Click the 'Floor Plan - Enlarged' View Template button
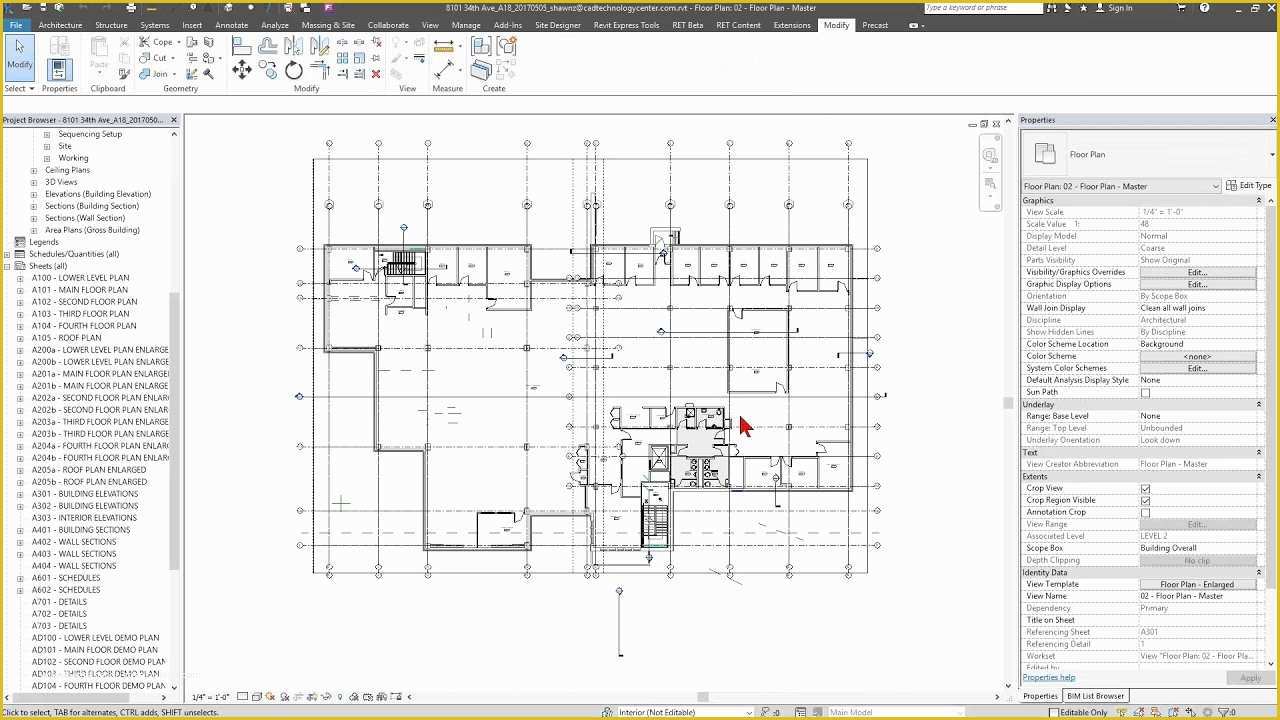This screenshot has width=1280, height=720. click(x=1197, y=584)
